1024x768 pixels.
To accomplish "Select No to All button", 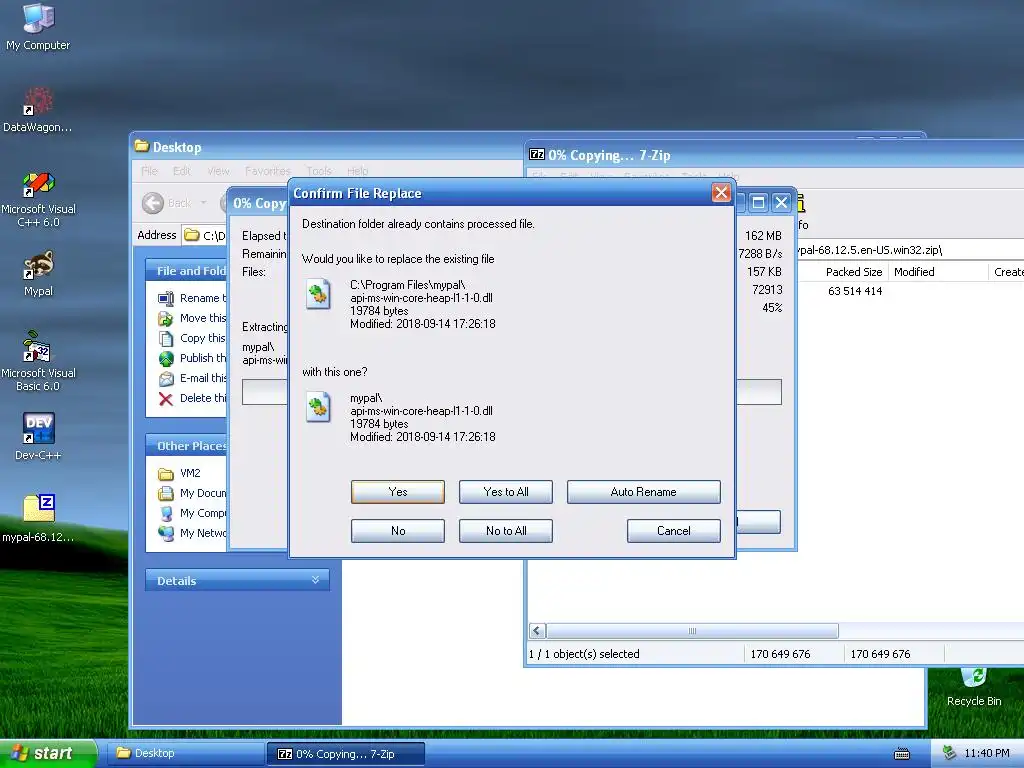I will click(x=505, y=531).
